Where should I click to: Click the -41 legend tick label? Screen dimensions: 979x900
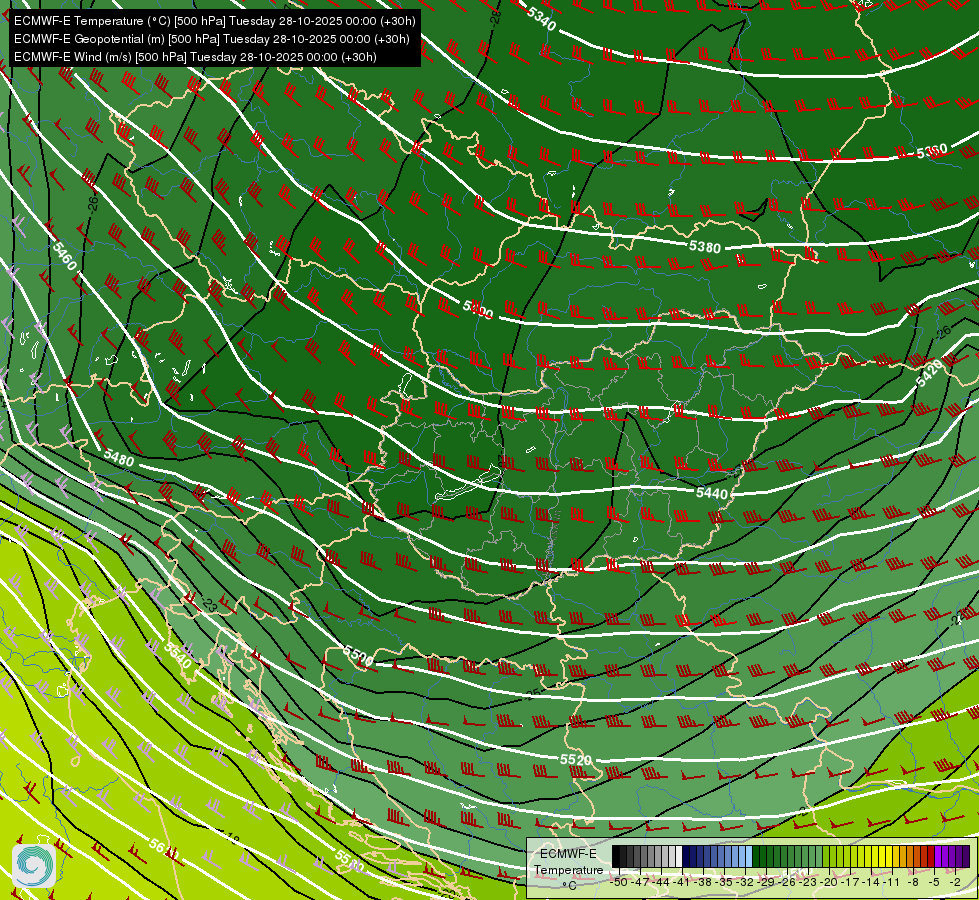coord(681,882)
